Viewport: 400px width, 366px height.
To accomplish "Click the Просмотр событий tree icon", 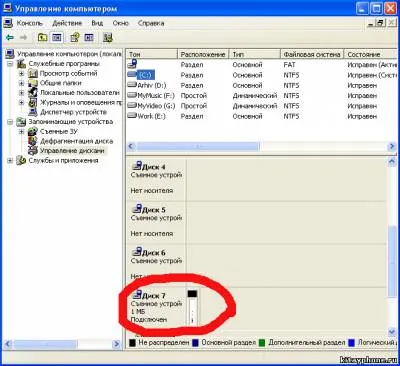I will (33, 73).
